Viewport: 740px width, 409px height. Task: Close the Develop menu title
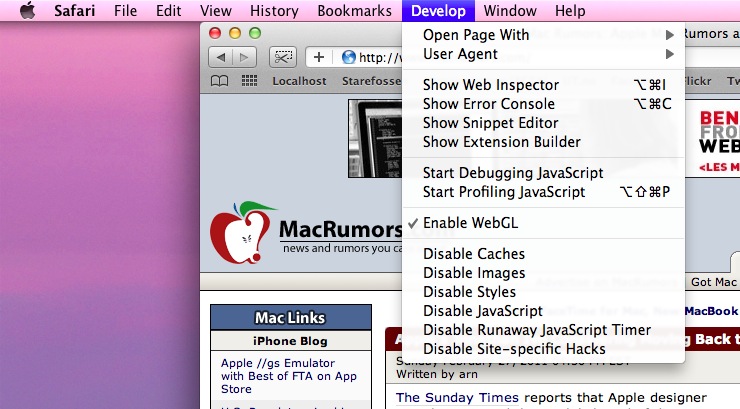[438, 10]
